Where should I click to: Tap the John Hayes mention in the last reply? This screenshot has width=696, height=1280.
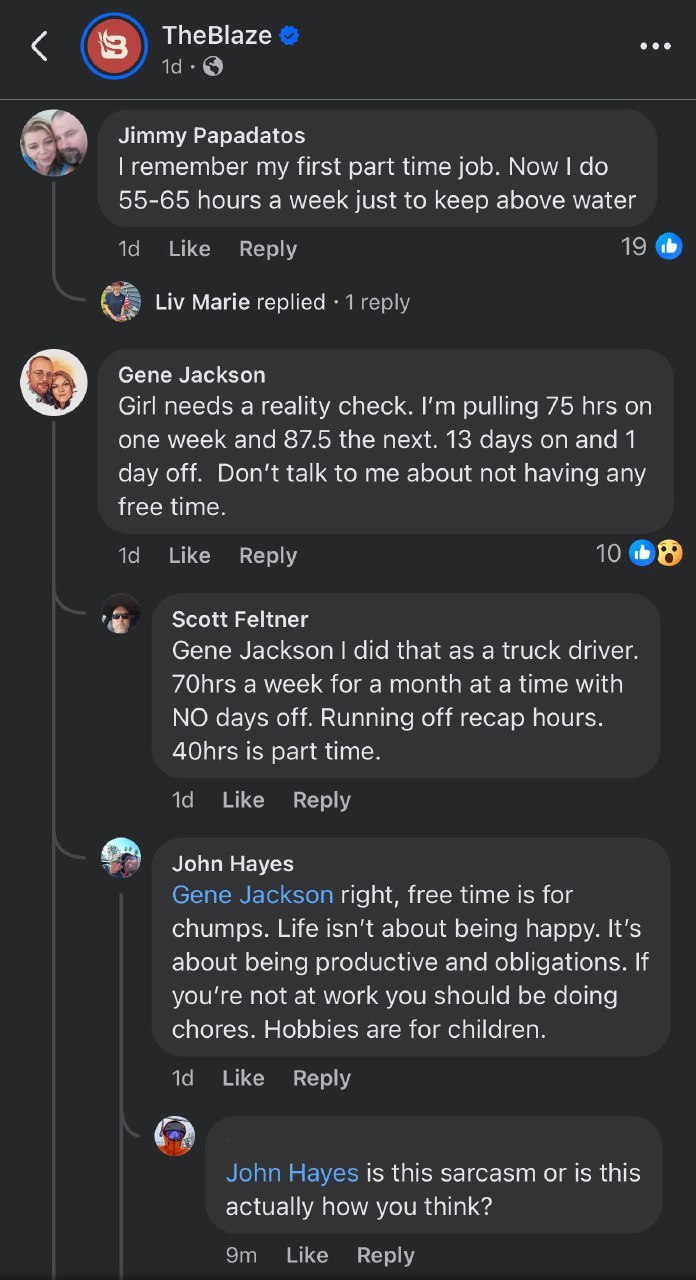pos(292,1173)
